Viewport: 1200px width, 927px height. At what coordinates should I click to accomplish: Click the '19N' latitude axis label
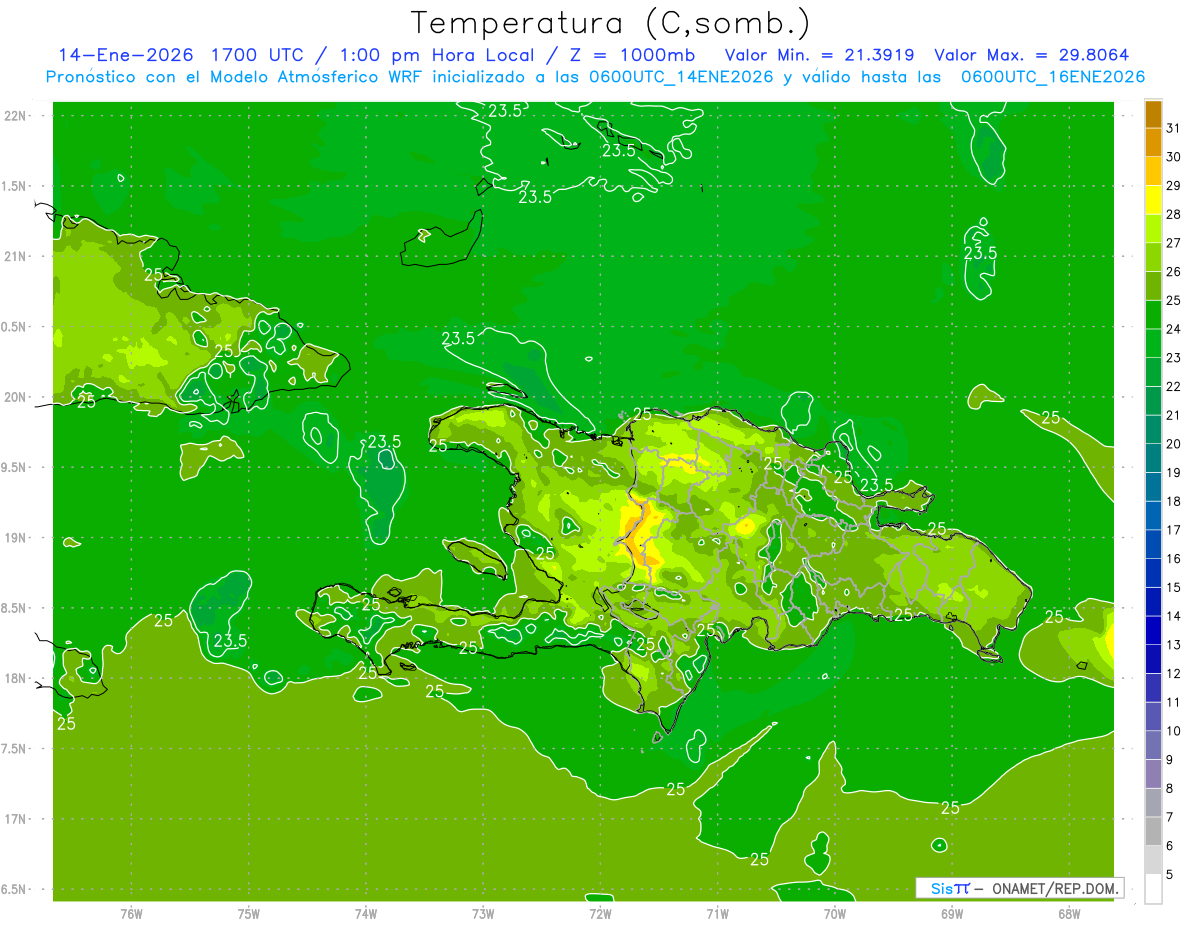[x=17, y=537]
